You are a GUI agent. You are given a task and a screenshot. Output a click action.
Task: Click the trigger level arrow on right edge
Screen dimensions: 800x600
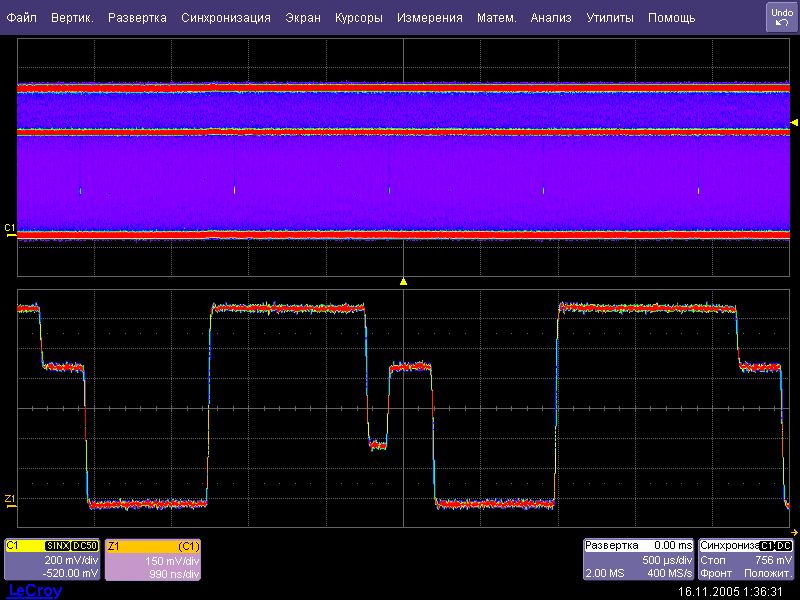(795, 122)
